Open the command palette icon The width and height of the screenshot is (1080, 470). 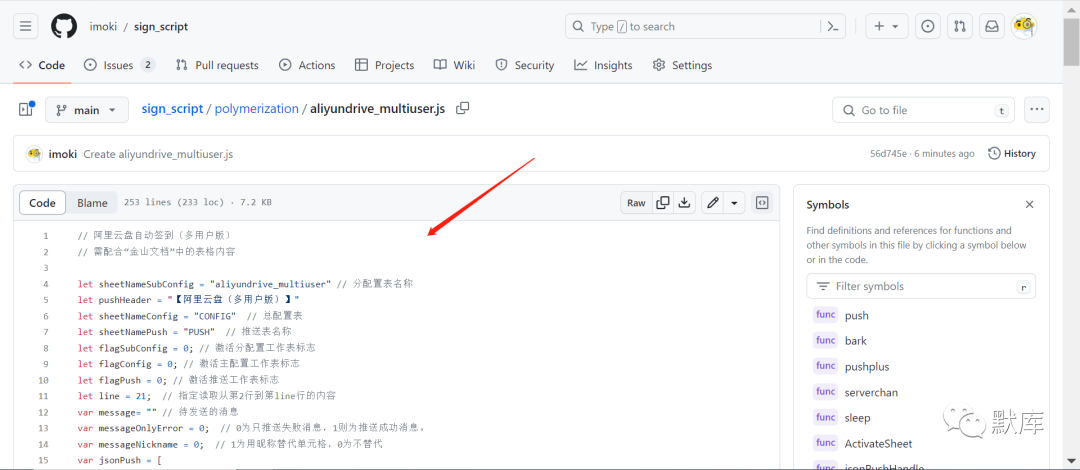833,26
